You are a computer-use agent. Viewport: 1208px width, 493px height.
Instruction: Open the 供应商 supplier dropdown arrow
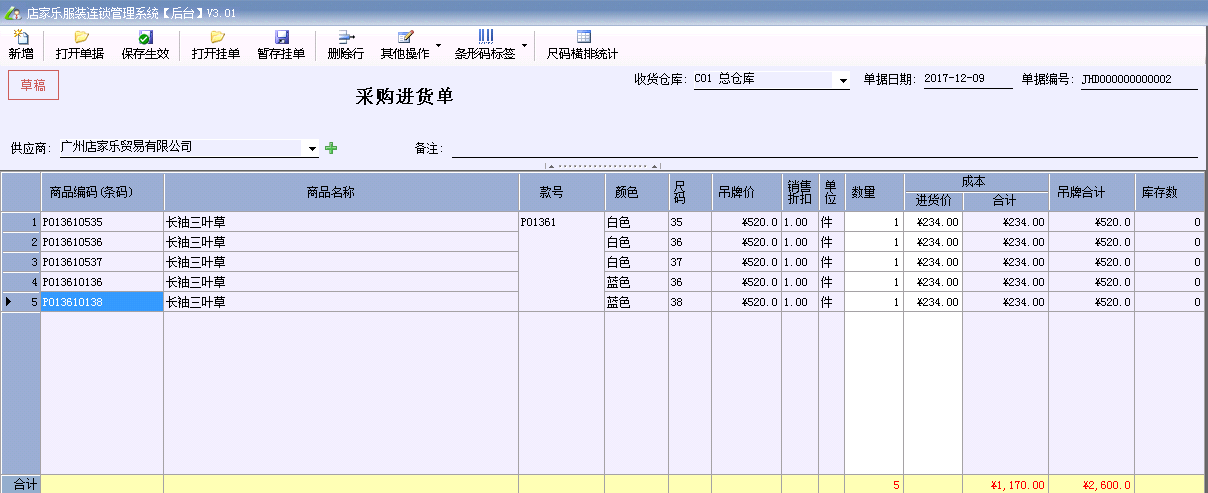(312, 148)
